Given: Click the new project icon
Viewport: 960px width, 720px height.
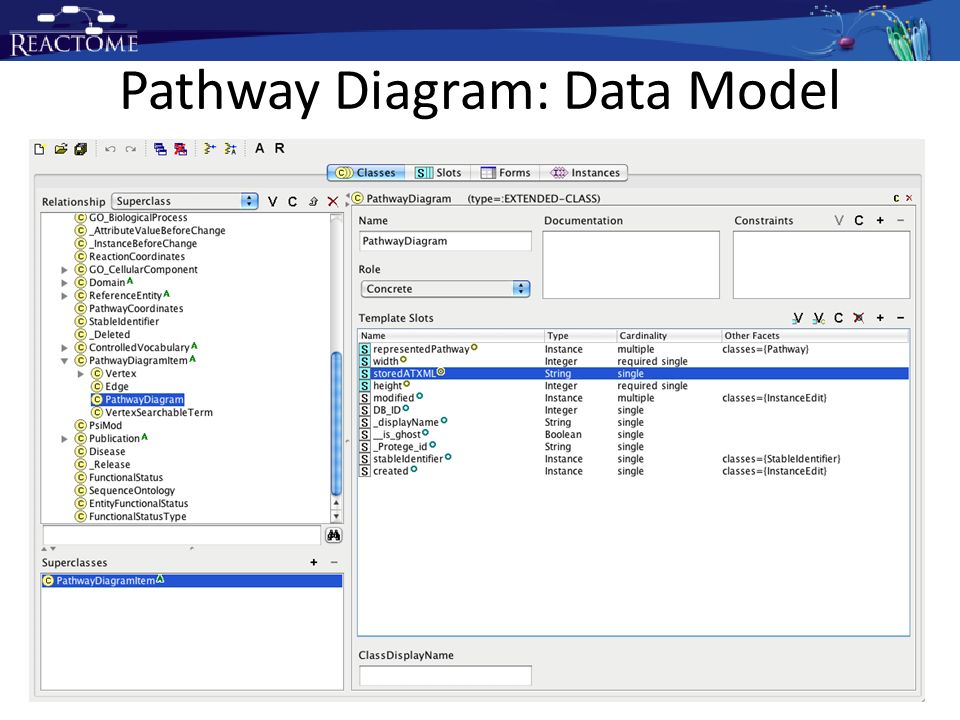Looking at the screenshot, I should point(40,149).
